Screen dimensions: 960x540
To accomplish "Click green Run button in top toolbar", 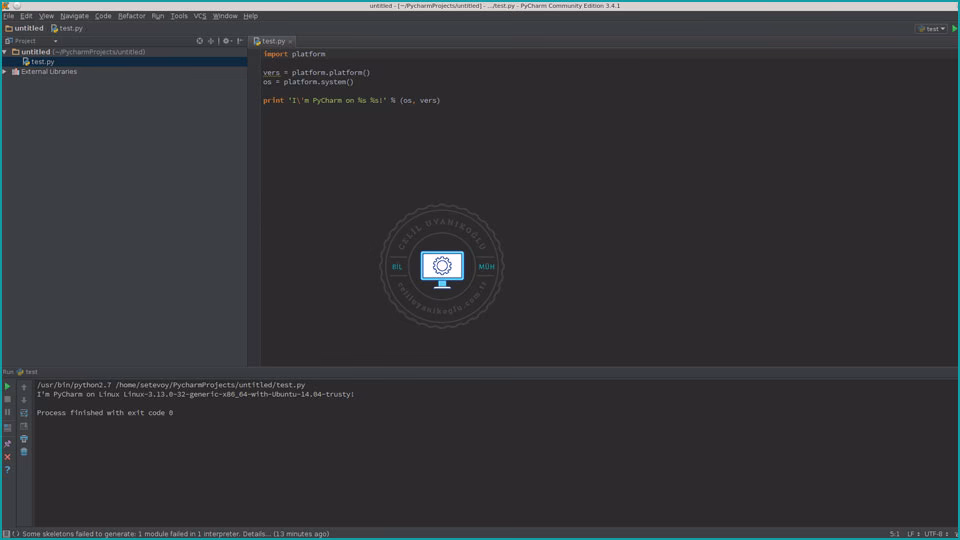I will pos(954,29).
